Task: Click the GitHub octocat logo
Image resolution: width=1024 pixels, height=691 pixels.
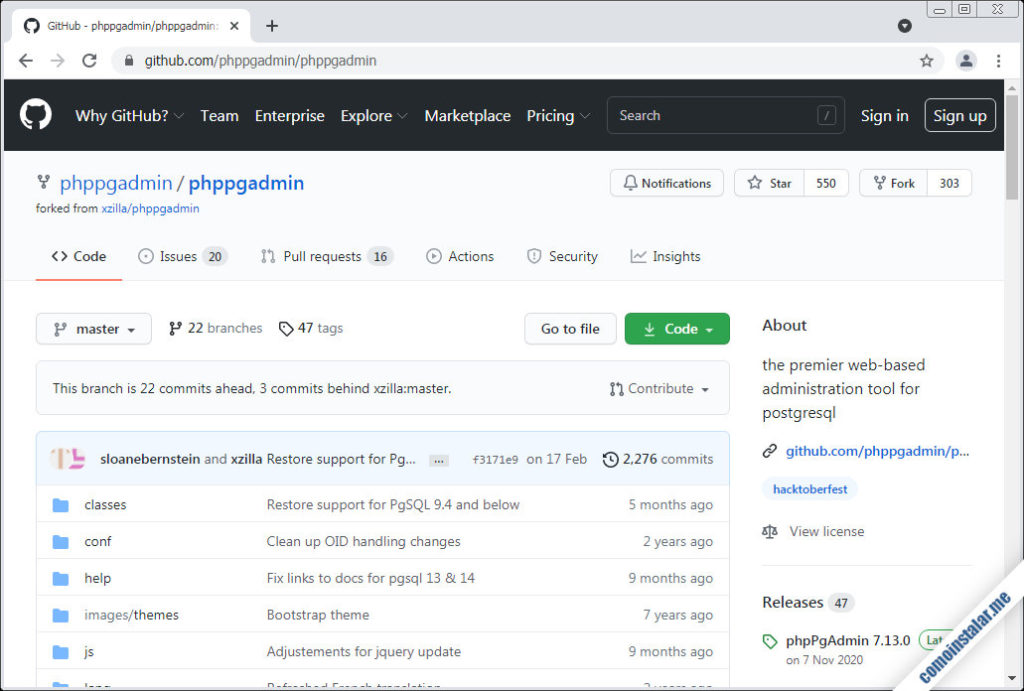Action: [35, 114]
